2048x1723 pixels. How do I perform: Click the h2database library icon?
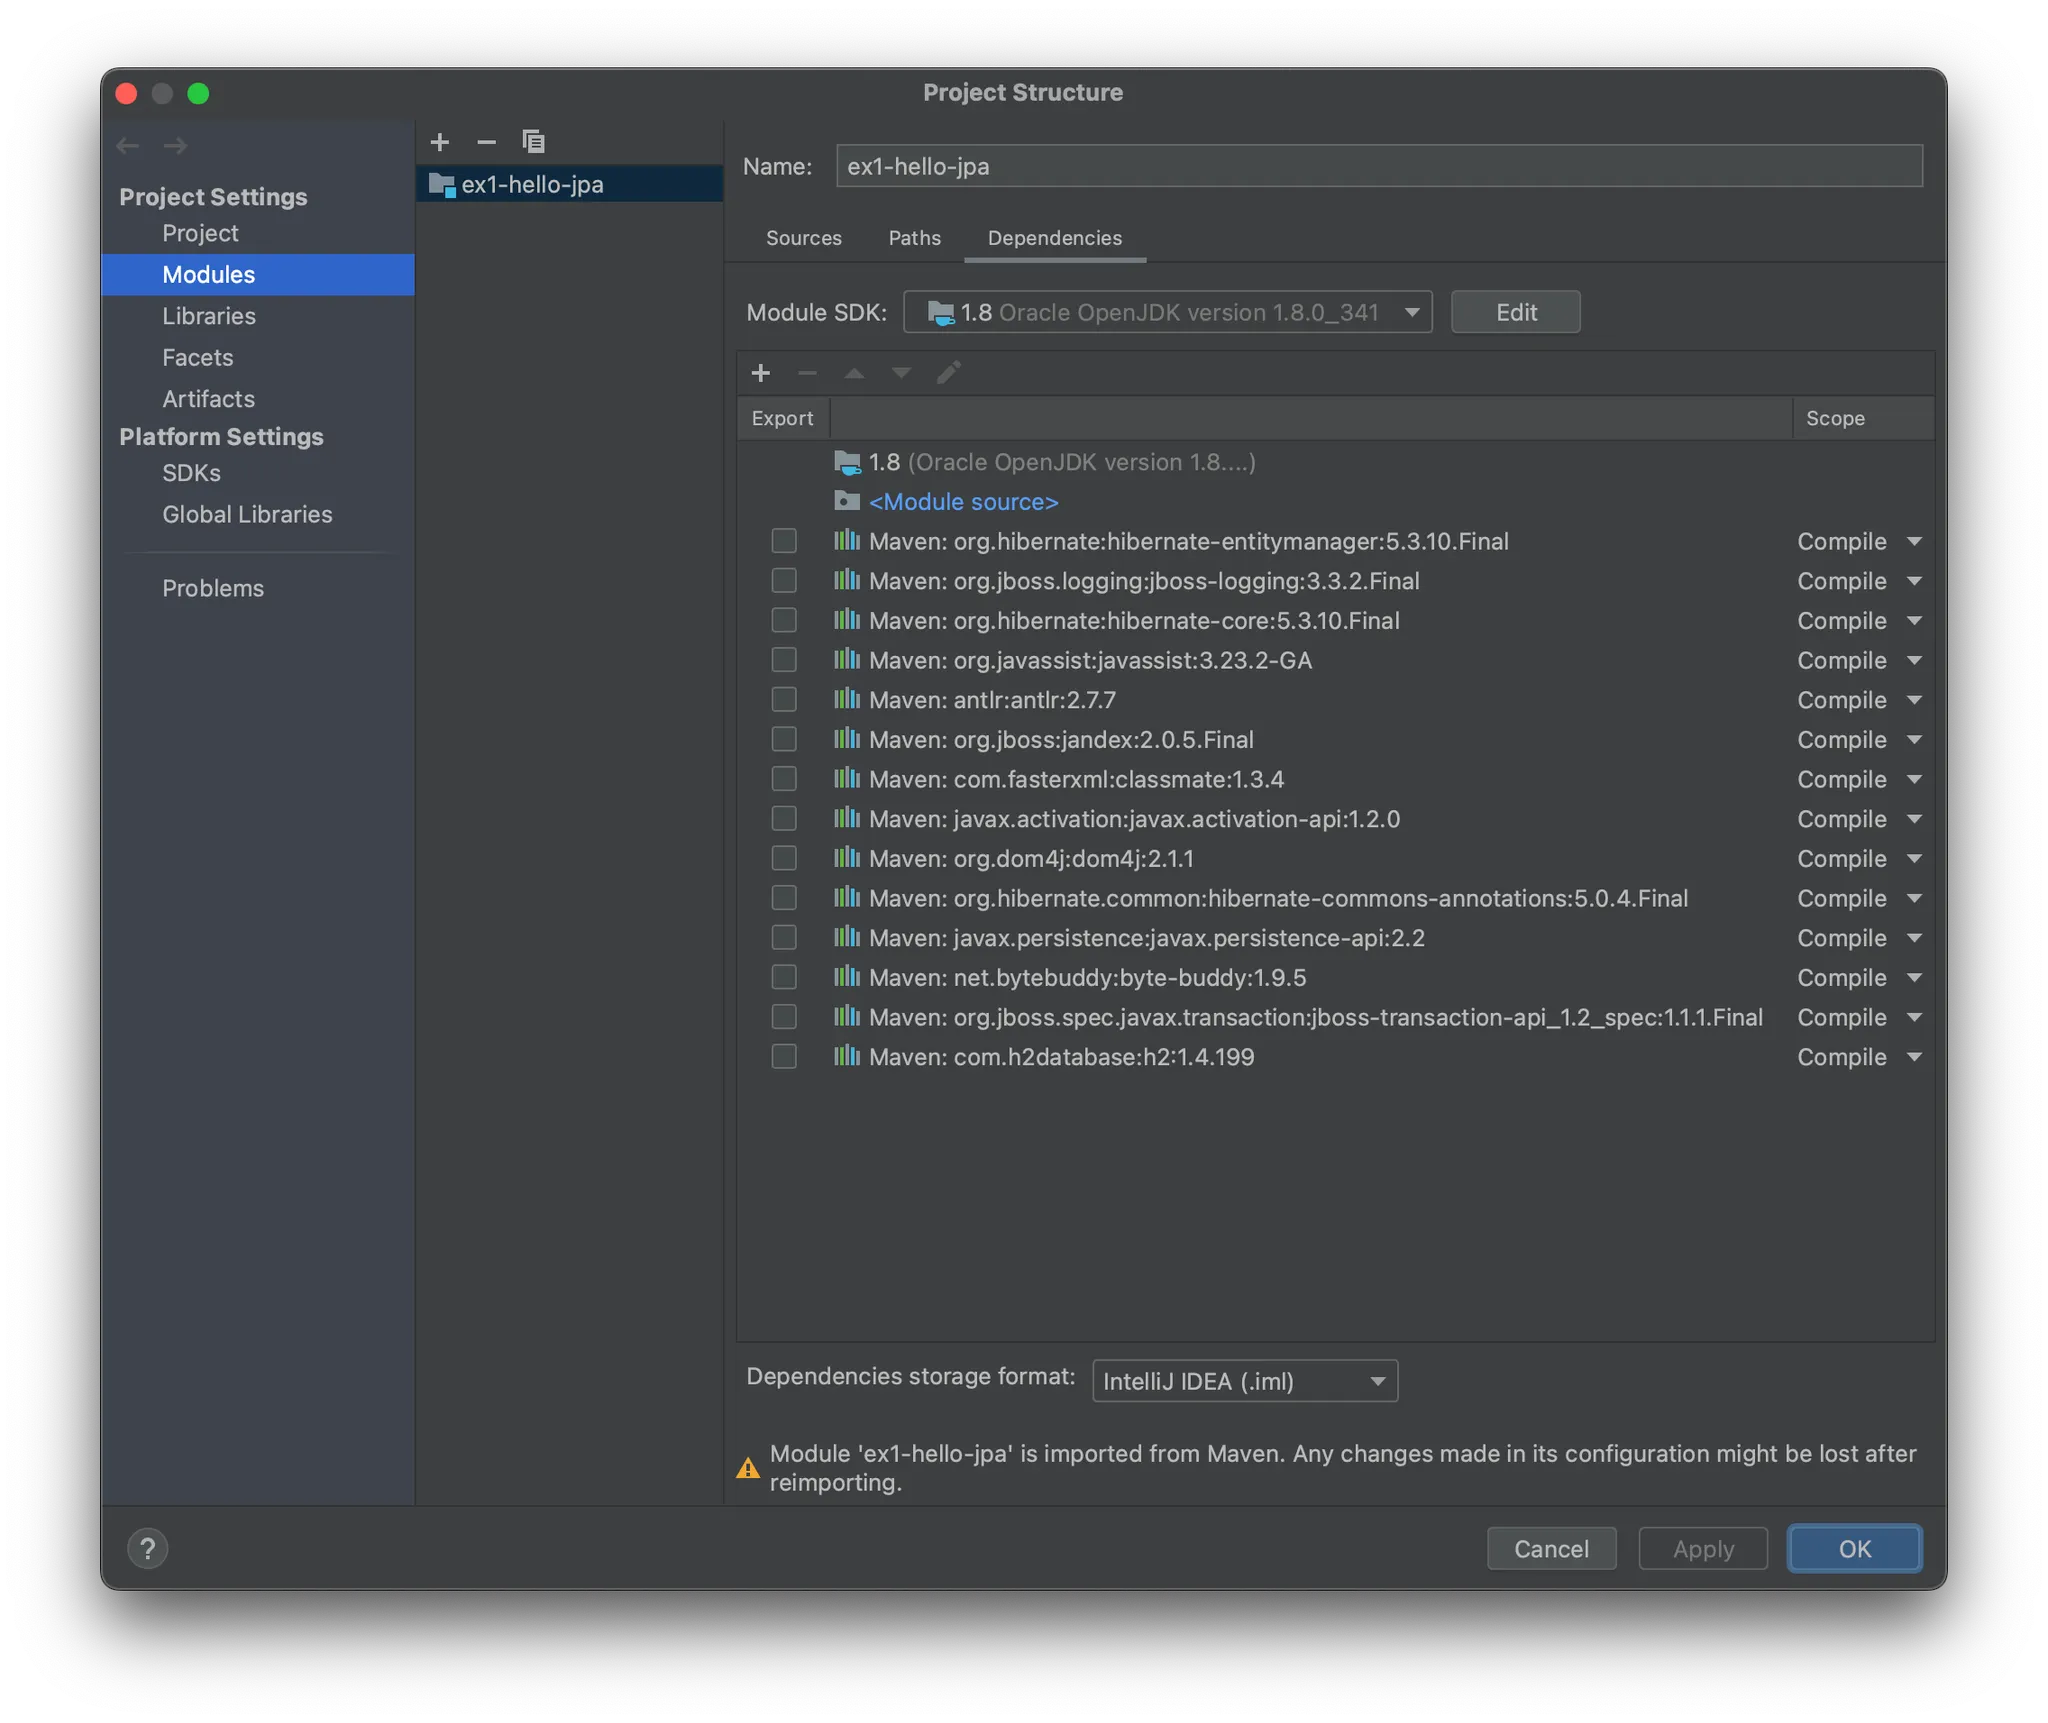point(846,1056)
